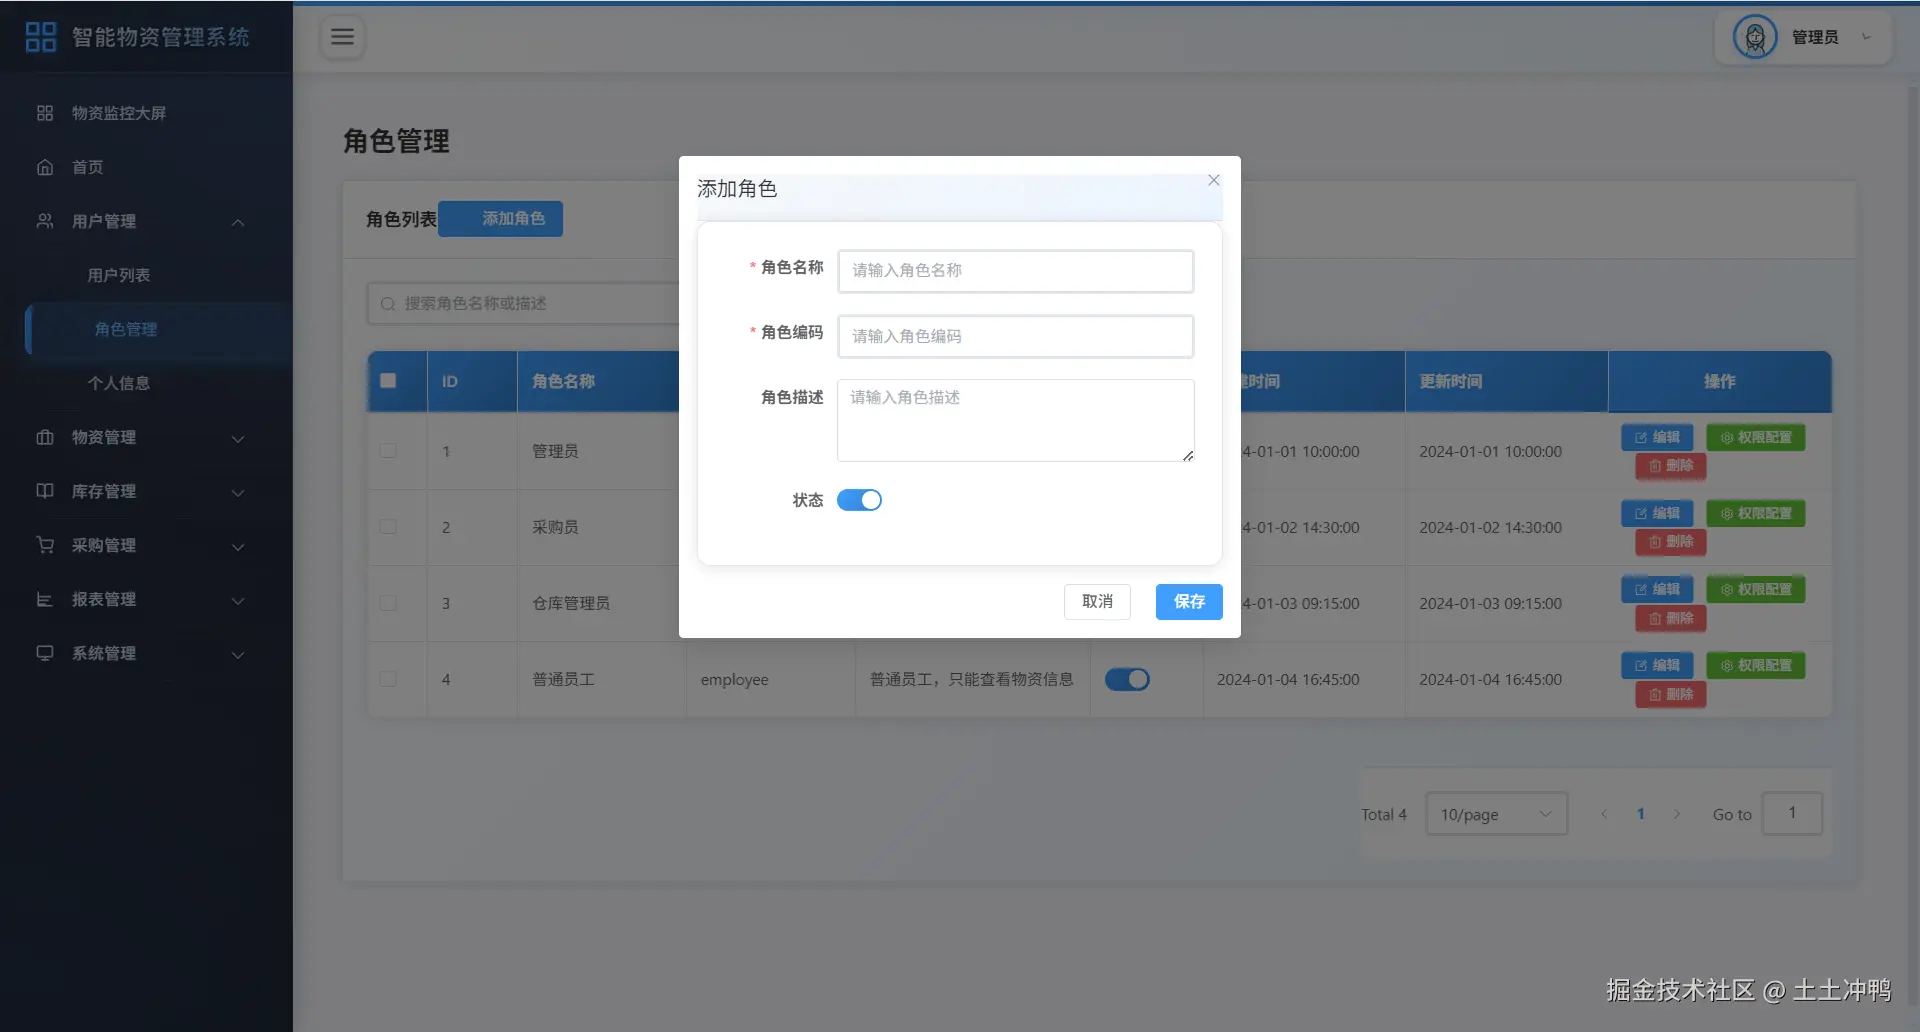Open 权限配置 for 普通员工 row
This screenshot has width=1920, height=1032.
pos(1755,665)
